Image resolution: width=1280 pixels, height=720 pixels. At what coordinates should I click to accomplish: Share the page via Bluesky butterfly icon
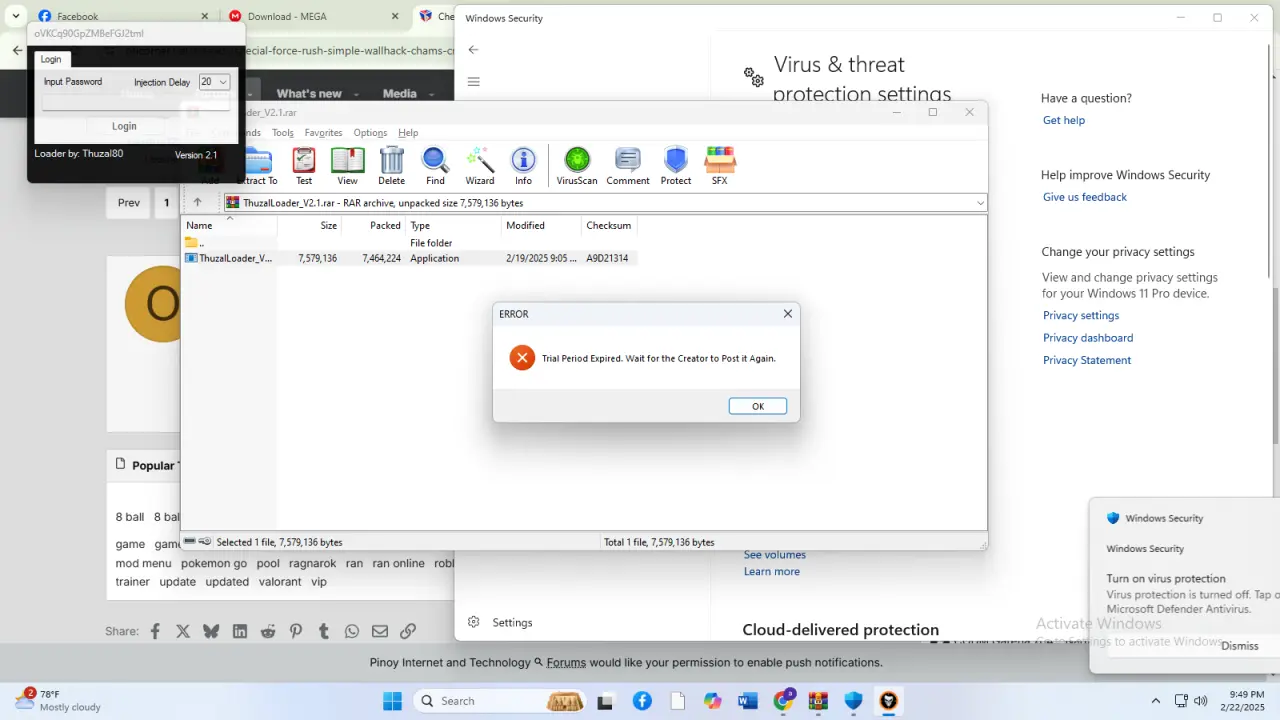(211, 631)
